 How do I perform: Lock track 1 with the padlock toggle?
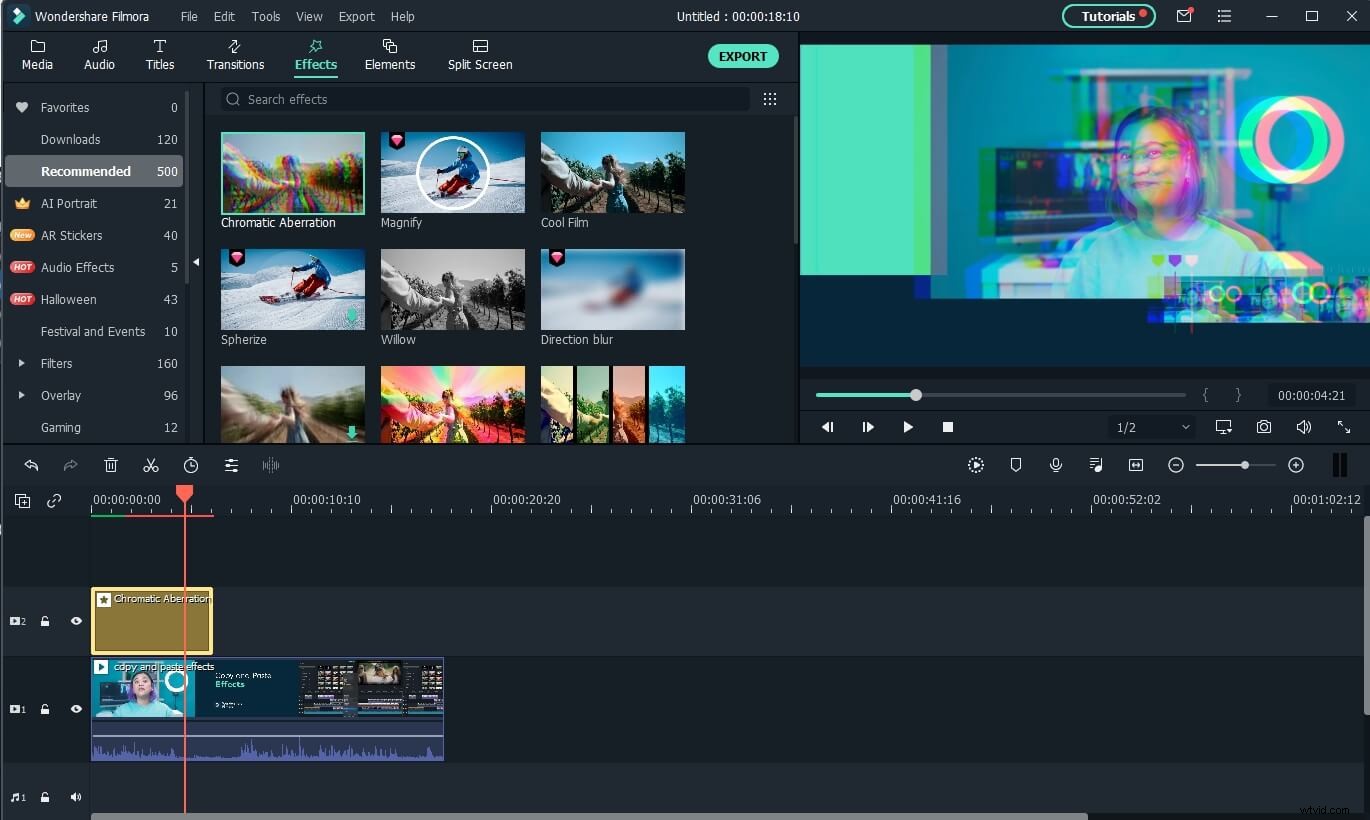[x=45, y=709]
